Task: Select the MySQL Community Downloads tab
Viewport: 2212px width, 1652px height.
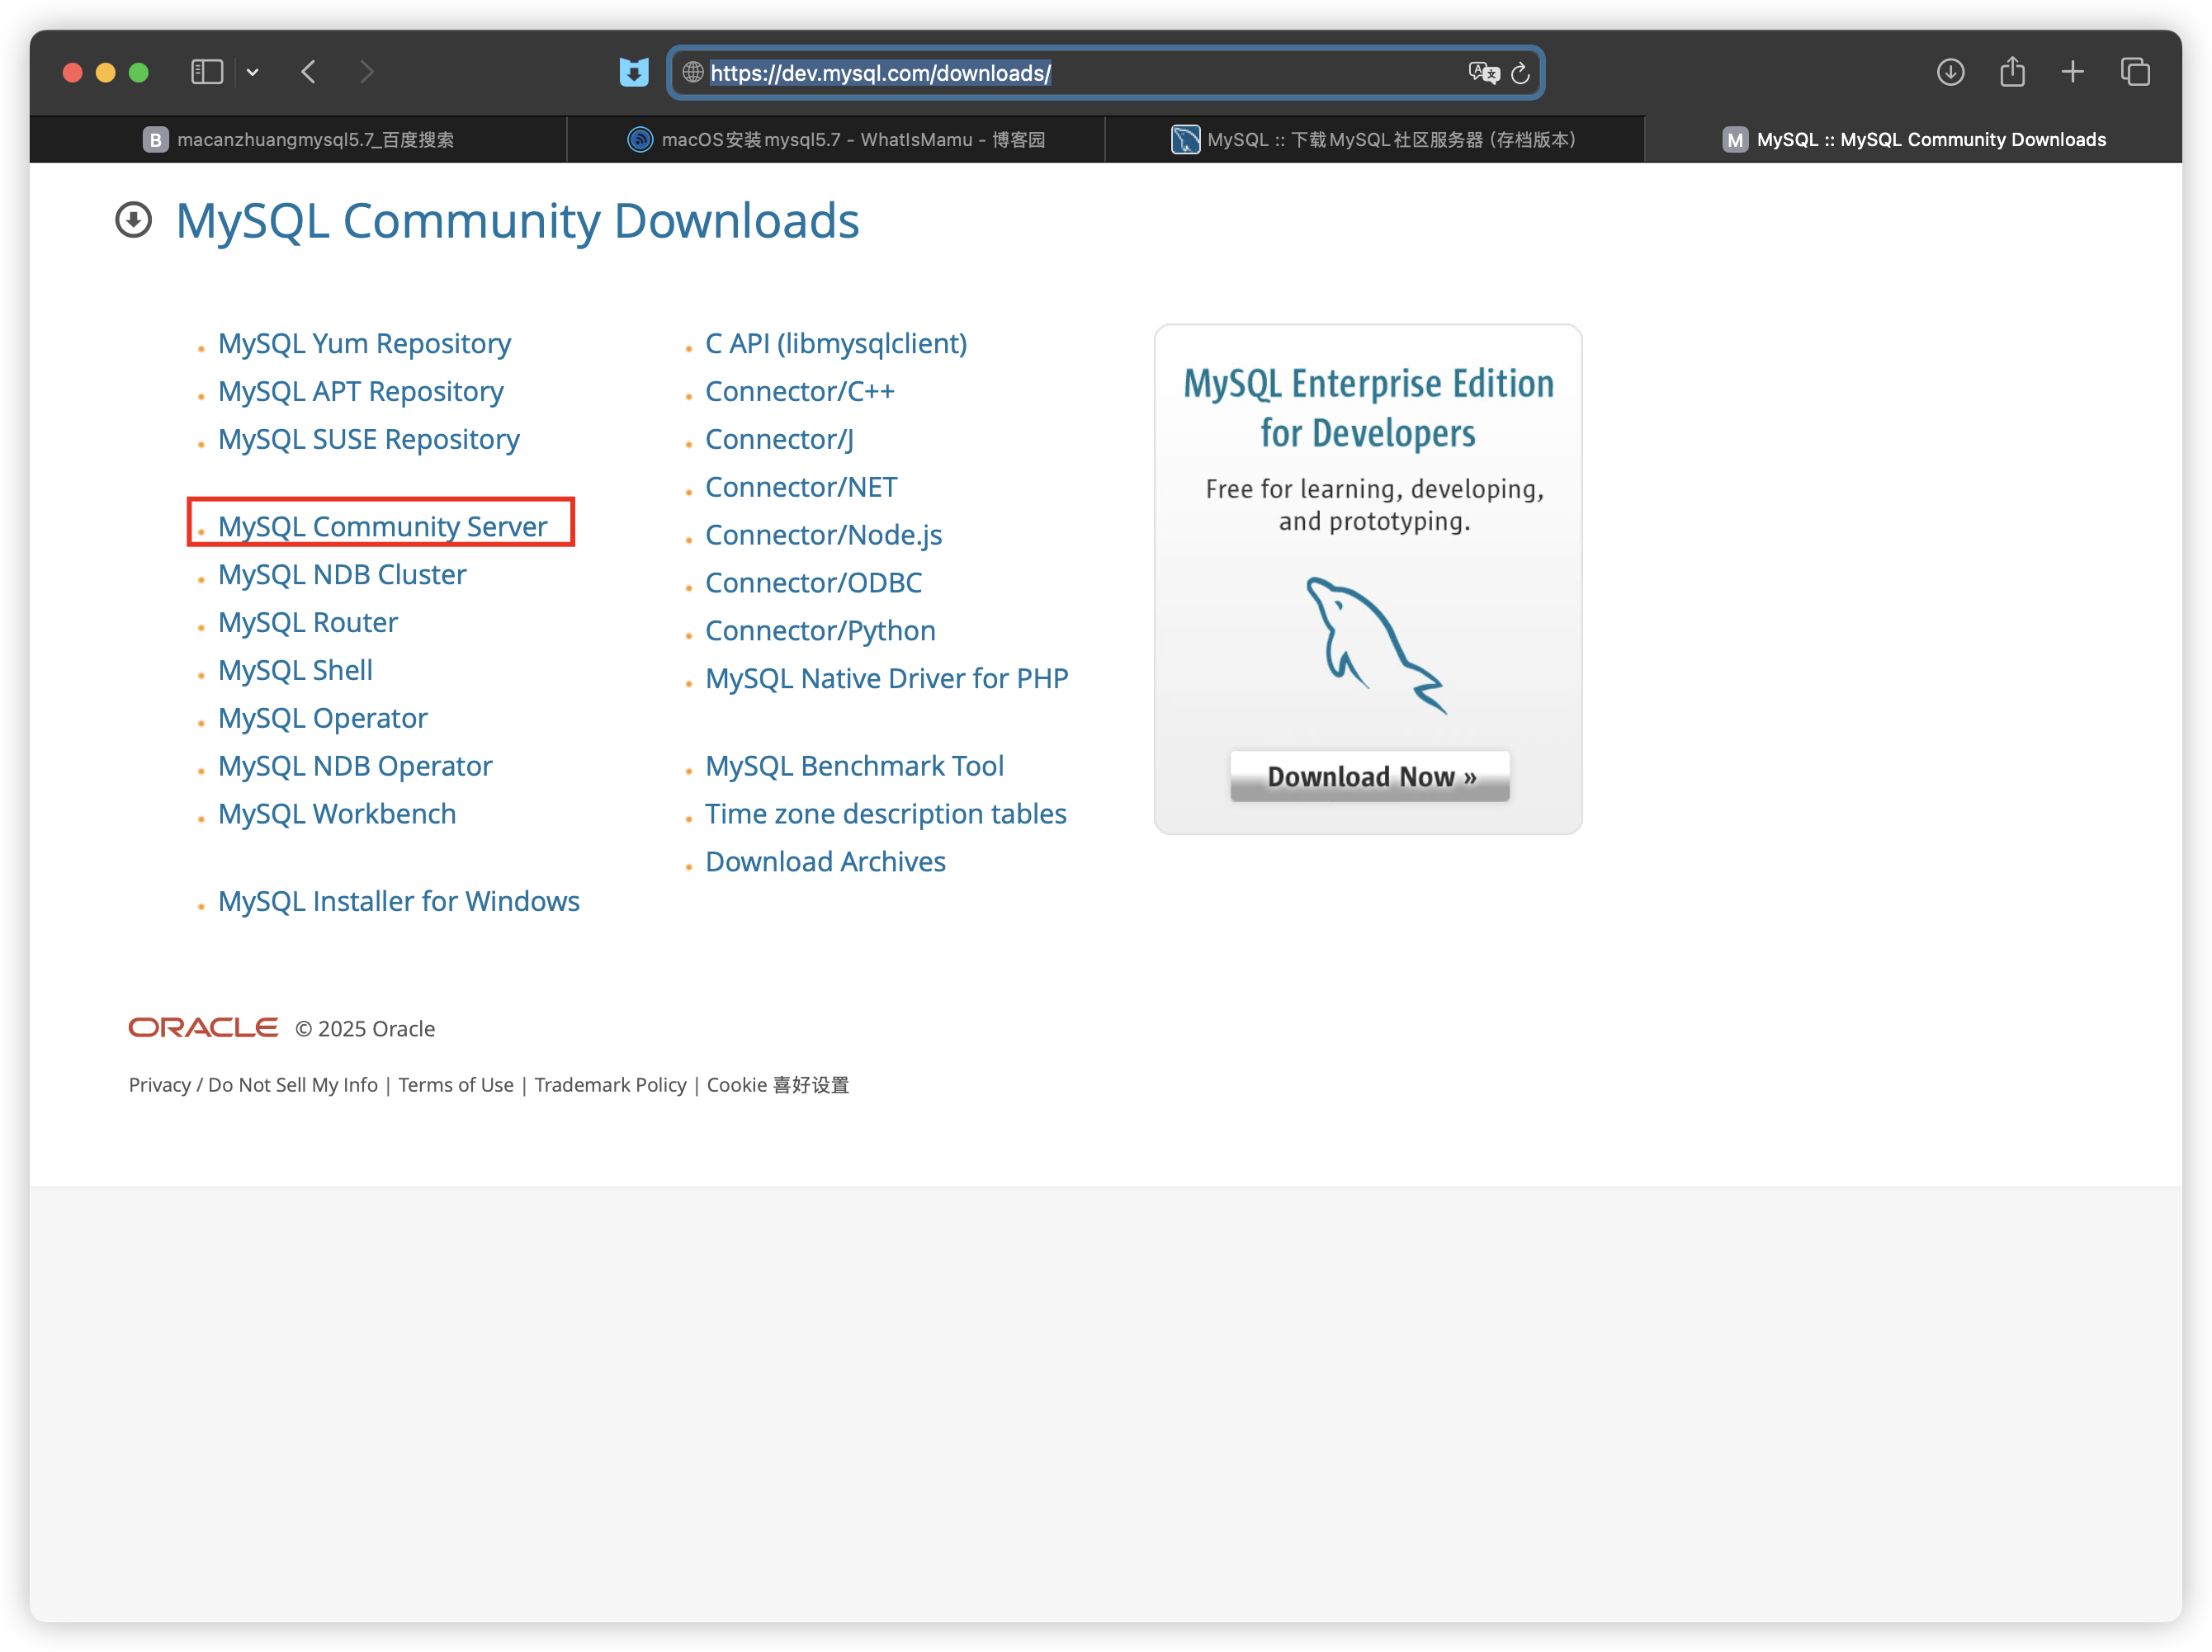Action: (1913, 139)
